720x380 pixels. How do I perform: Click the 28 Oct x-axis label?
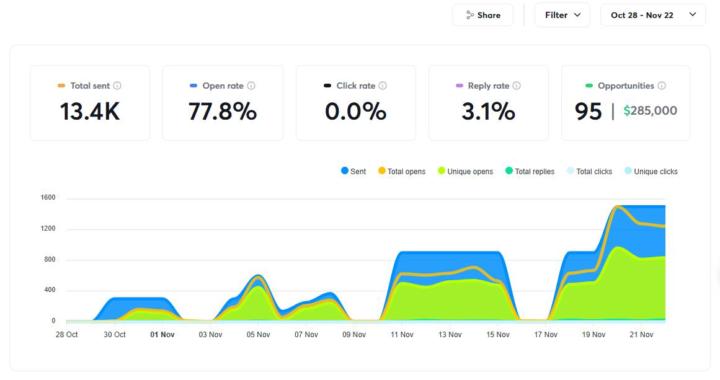[x=67, y=335]
